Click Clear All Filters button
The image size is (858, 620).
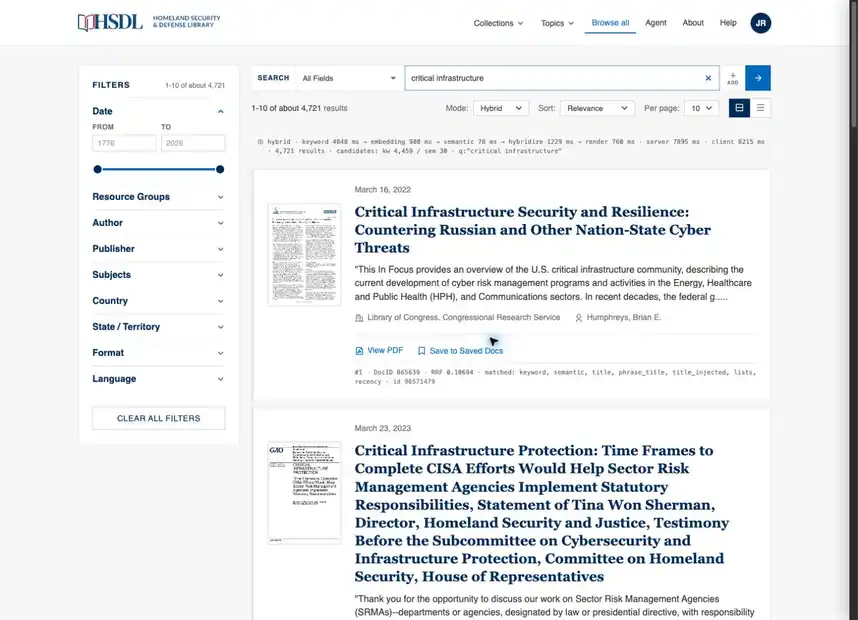pyautogui.click(x=159, y=418)
